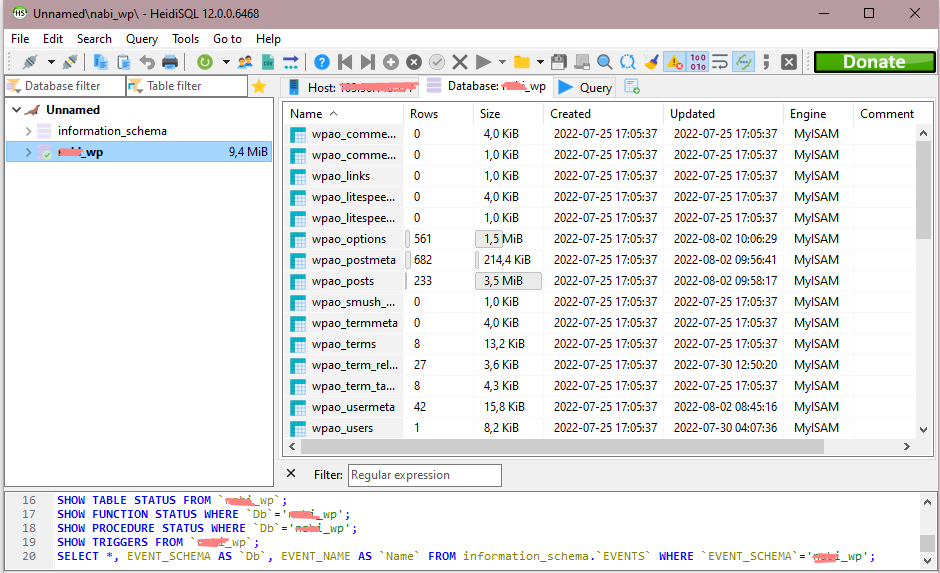Sort tables by Updated column header

click(722, 113)
